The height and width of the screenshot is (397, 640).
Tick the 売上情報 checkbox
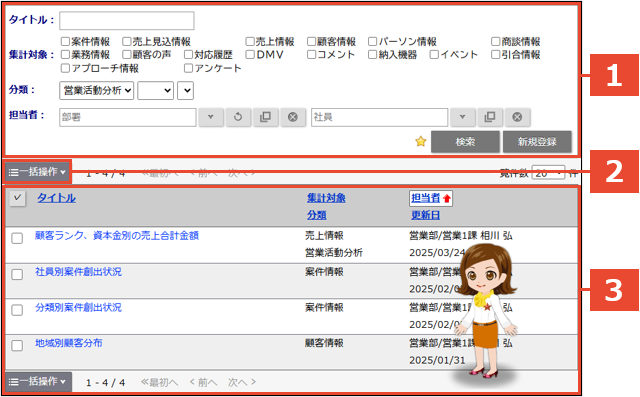pos(250,41)
